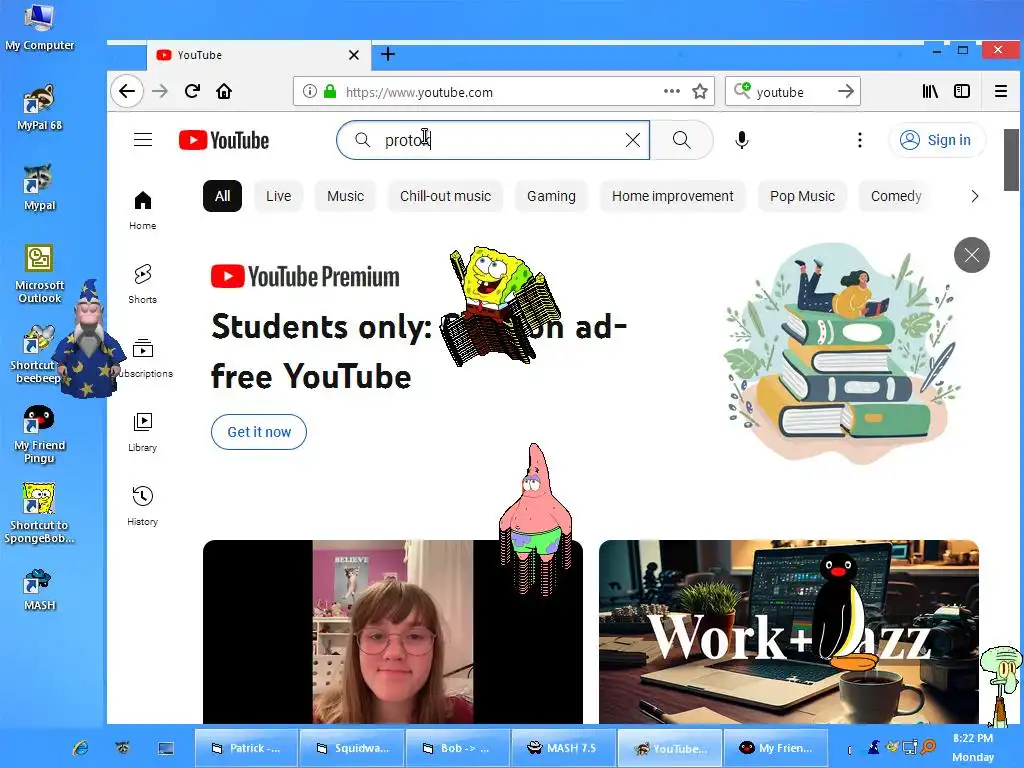Select the Live filter chip
The image size is (1024, 768).
pos(278,196)
